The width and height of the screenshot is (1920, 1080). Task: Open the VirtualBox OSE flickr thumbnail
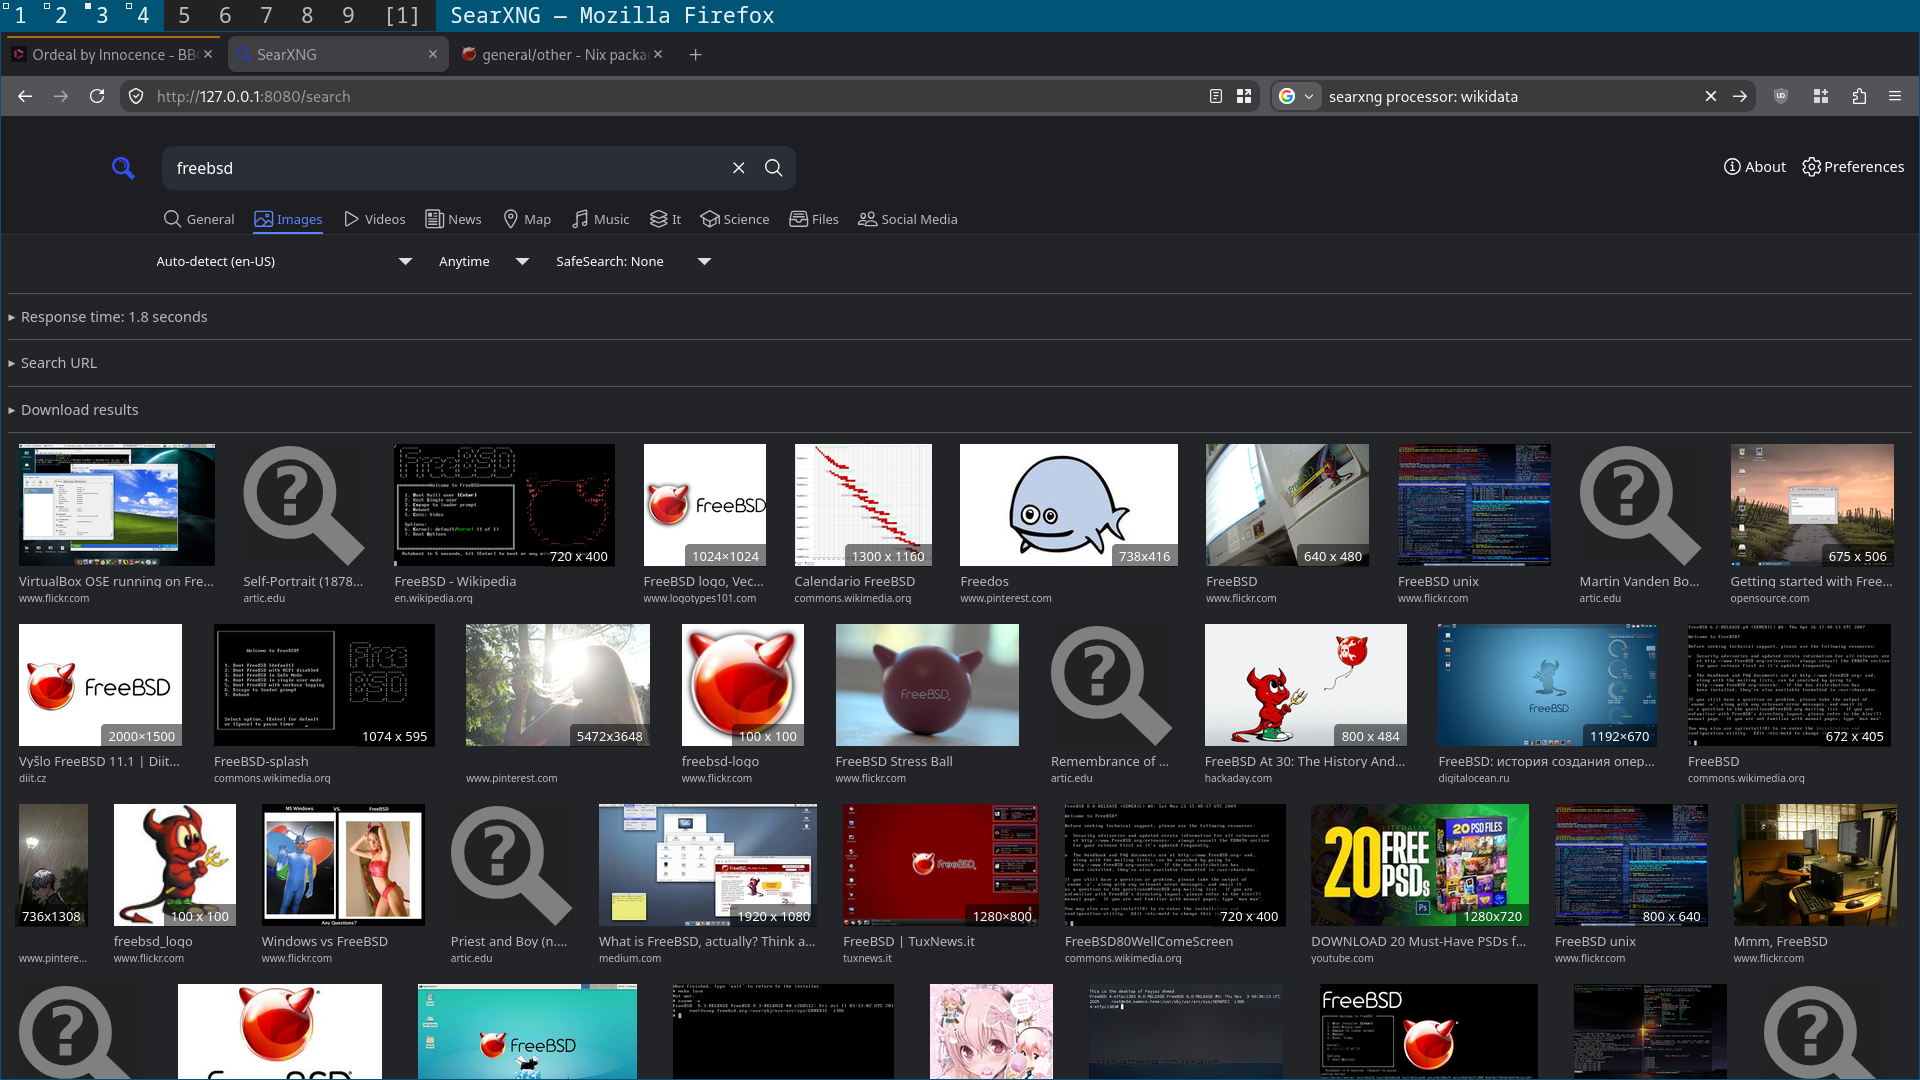[117, 505]
